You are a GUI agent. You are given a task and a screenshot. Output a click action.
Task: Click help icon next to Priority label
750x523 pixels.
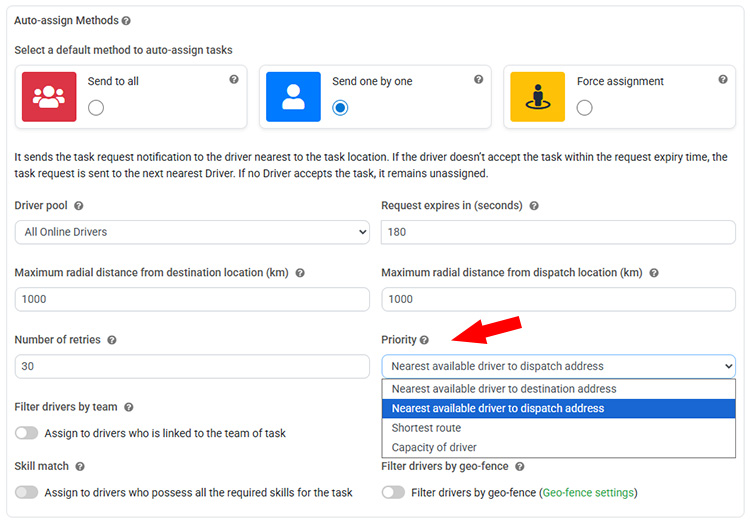(424, 340)
